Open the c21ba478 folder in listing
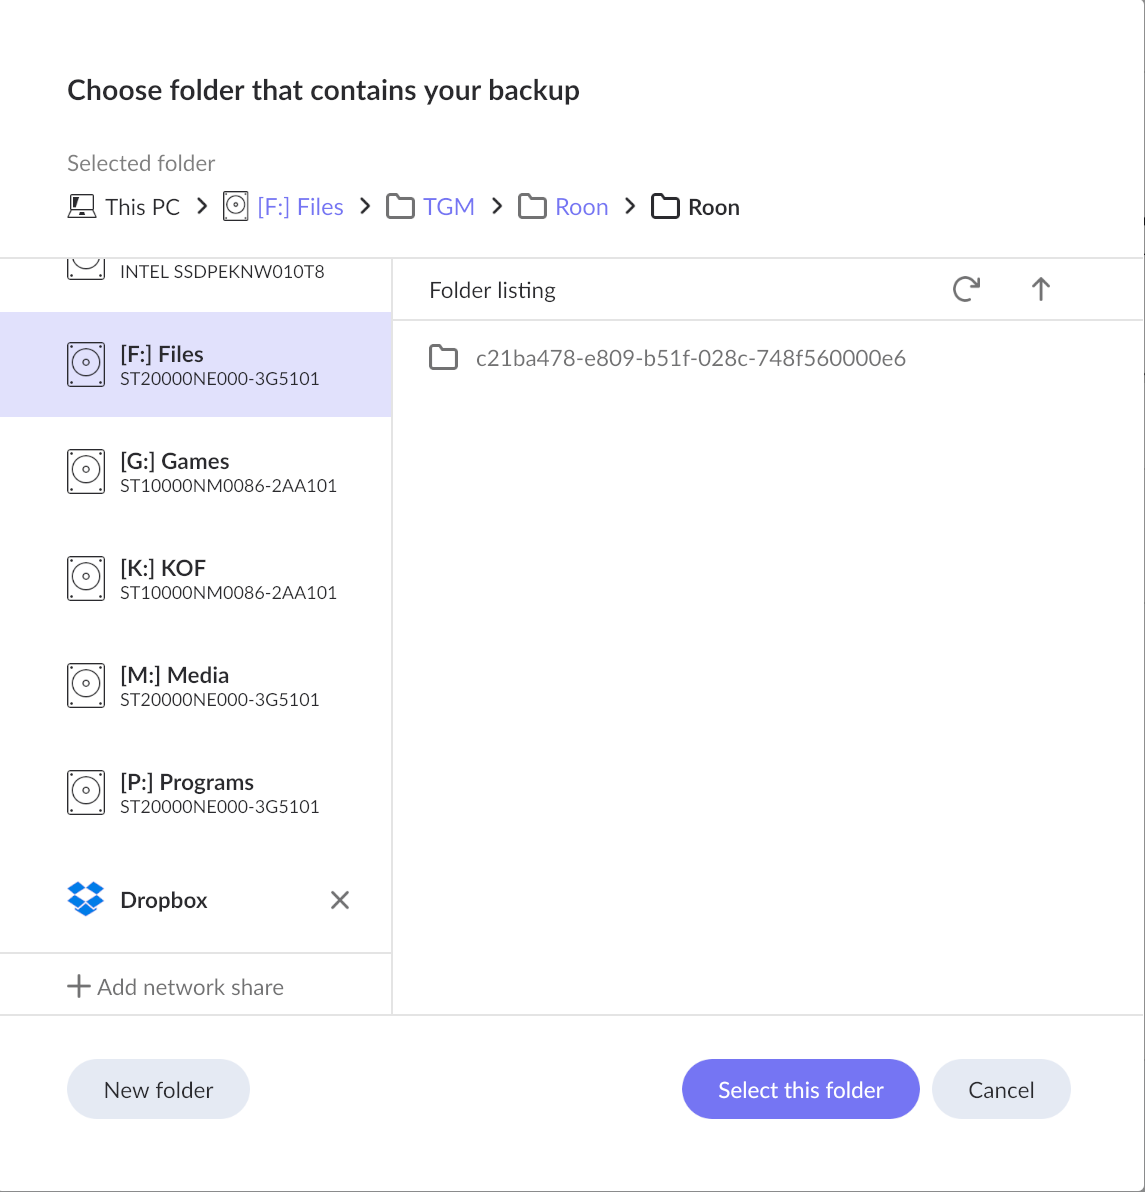This screenshot has width=1145, height=1192. click(x=690, y=358)
